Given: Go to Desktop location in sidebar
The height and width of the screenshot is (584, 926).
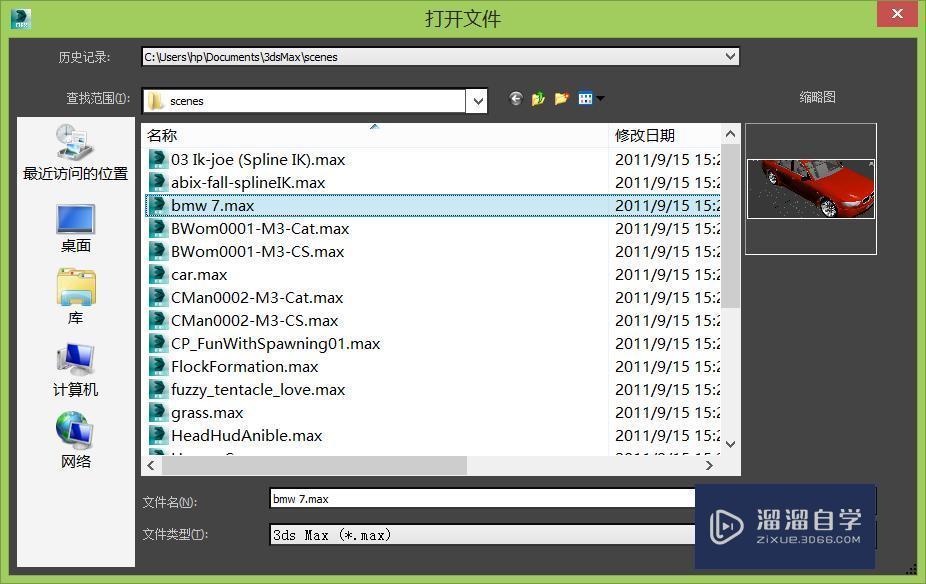Looking at the screenshot, I should coord(76,229).
